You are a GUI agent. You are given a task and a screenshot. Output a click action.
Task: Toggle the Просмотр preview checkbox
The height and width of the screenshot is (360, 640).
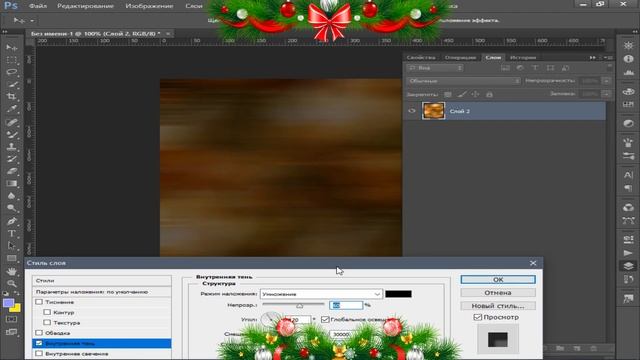point(478,317)
